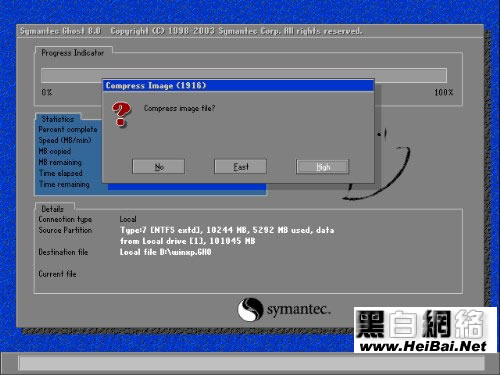500x375 pixels.
Task: Click the Compress image file question text
Action: click(x=179, y=108)
